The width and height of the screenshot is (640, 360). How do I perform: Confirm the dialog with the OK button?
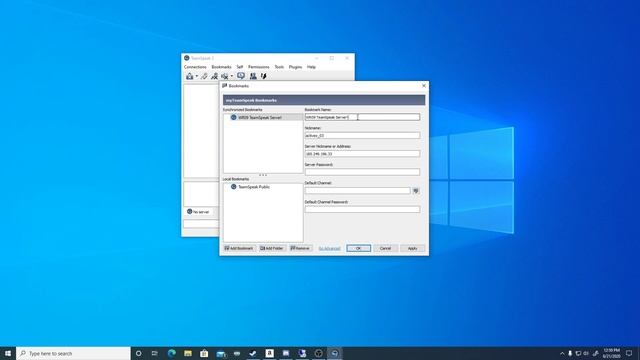358,248
